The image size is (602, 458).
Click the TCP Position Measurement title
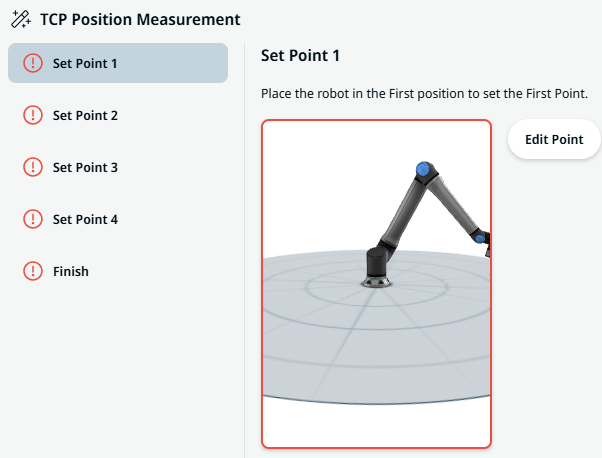tap(140, 19)
